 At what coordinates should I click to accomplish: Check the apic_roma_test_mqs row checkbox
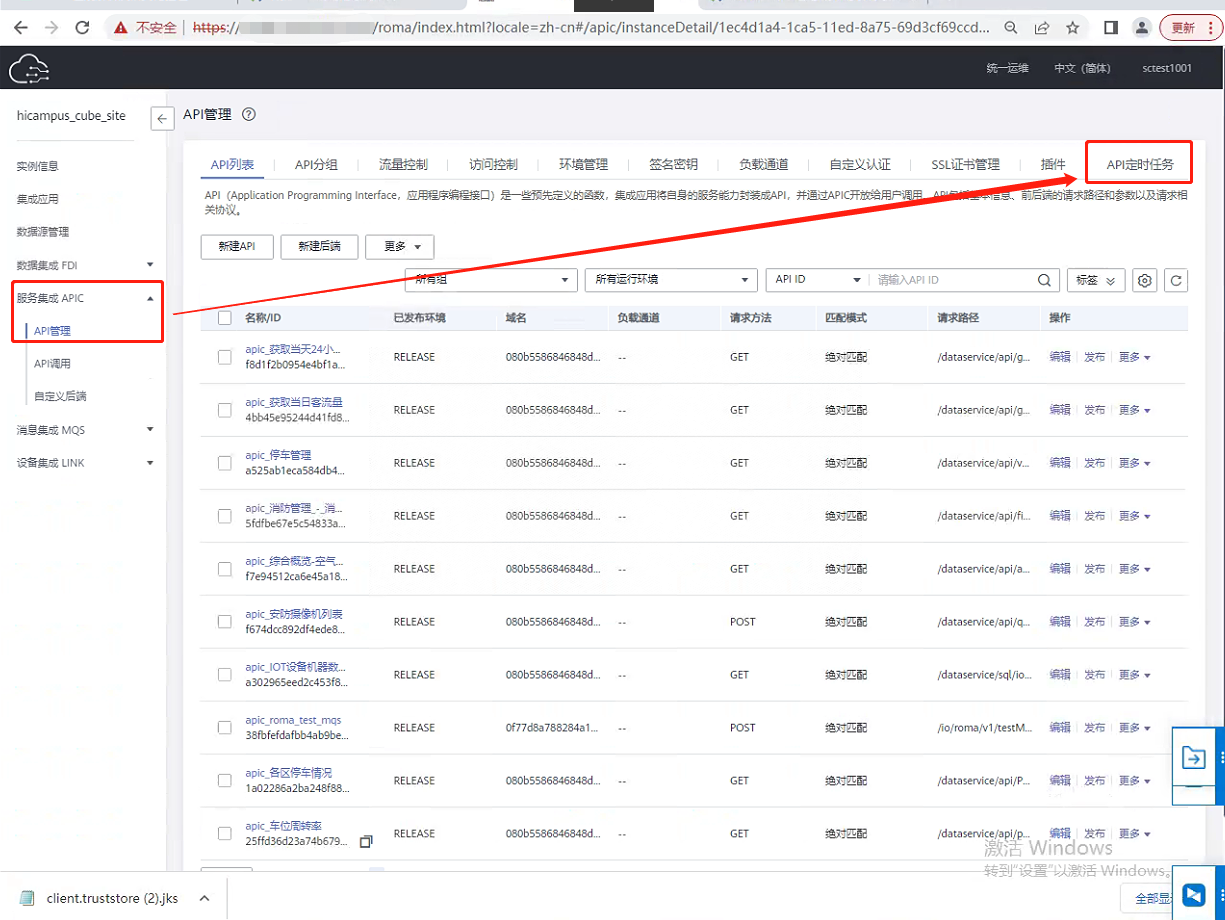(225, 728)
